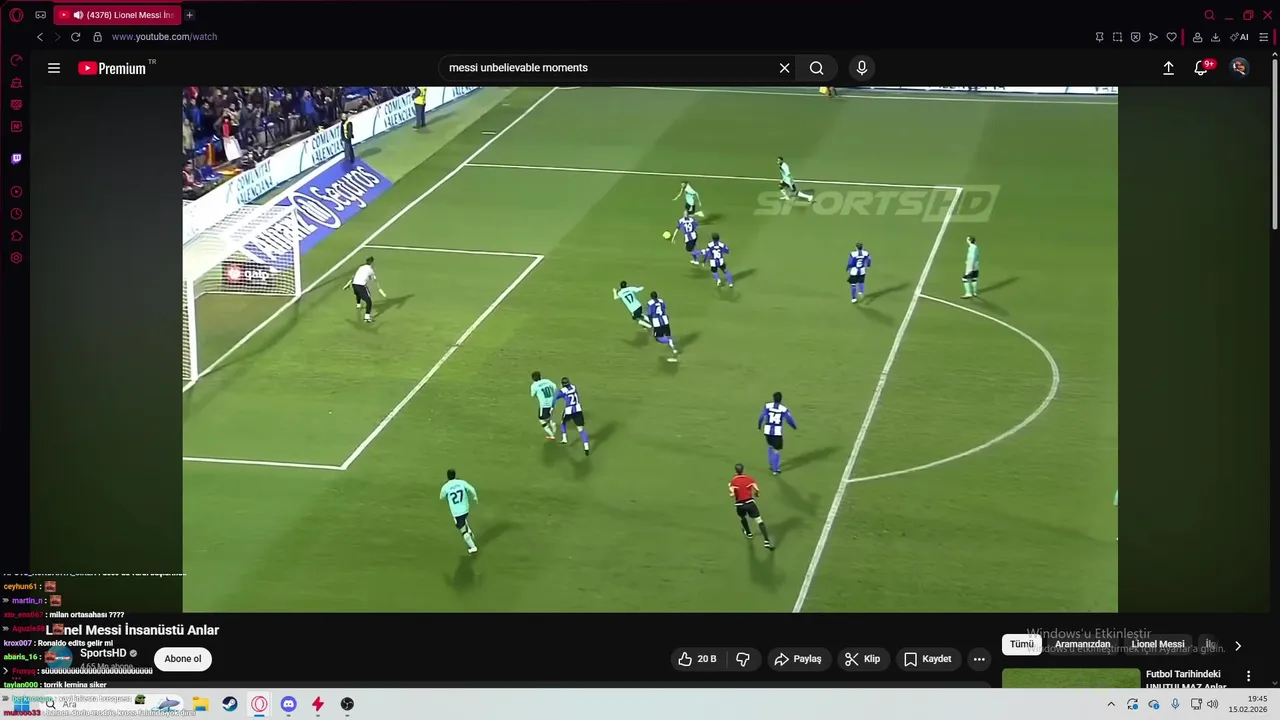1280x720 pixels.
Task: Open the send/flow arrow icon
Action: [1153, 37]
